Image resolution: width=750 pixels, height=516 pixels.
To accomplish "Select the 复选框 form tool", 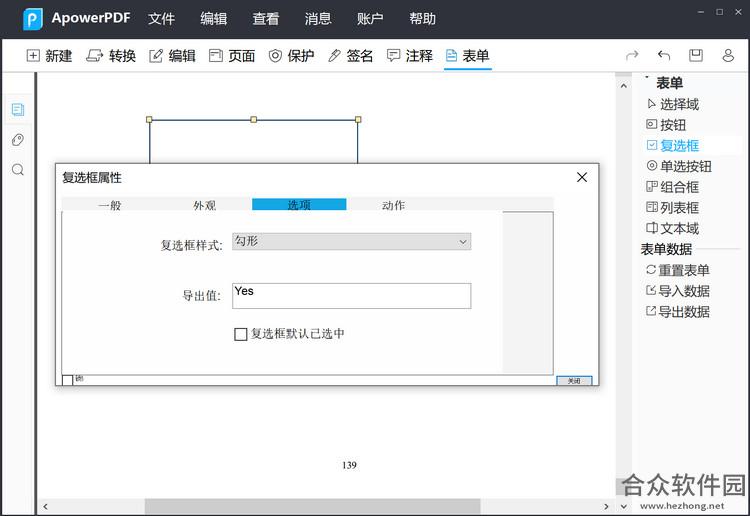I will coord(673,145).
